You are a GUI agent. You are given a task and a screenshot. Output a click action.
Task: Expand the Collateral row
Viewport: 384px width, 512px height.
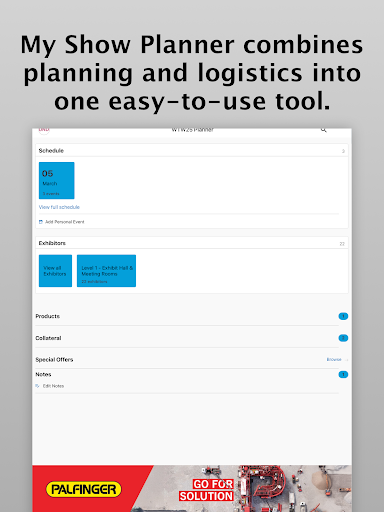pos(192,338)
